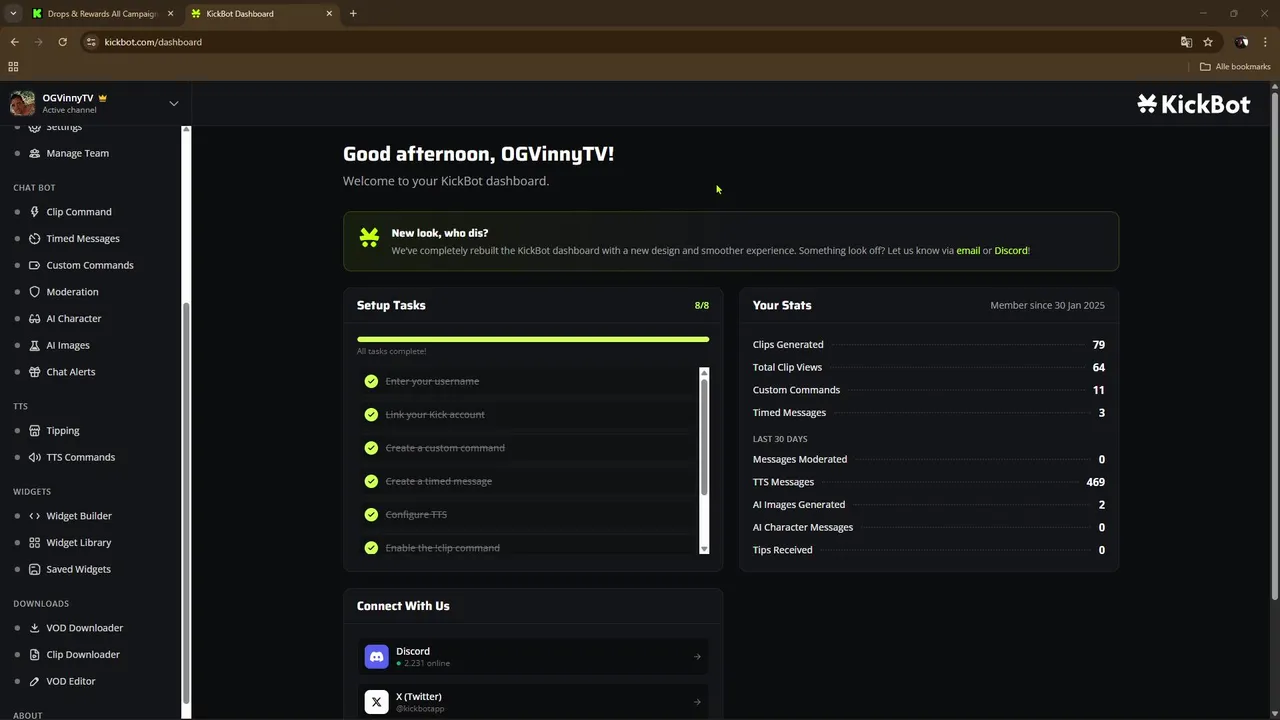Open the Settings sidebar item
The height and width of the screenshot is (720, 1280).
64,127
